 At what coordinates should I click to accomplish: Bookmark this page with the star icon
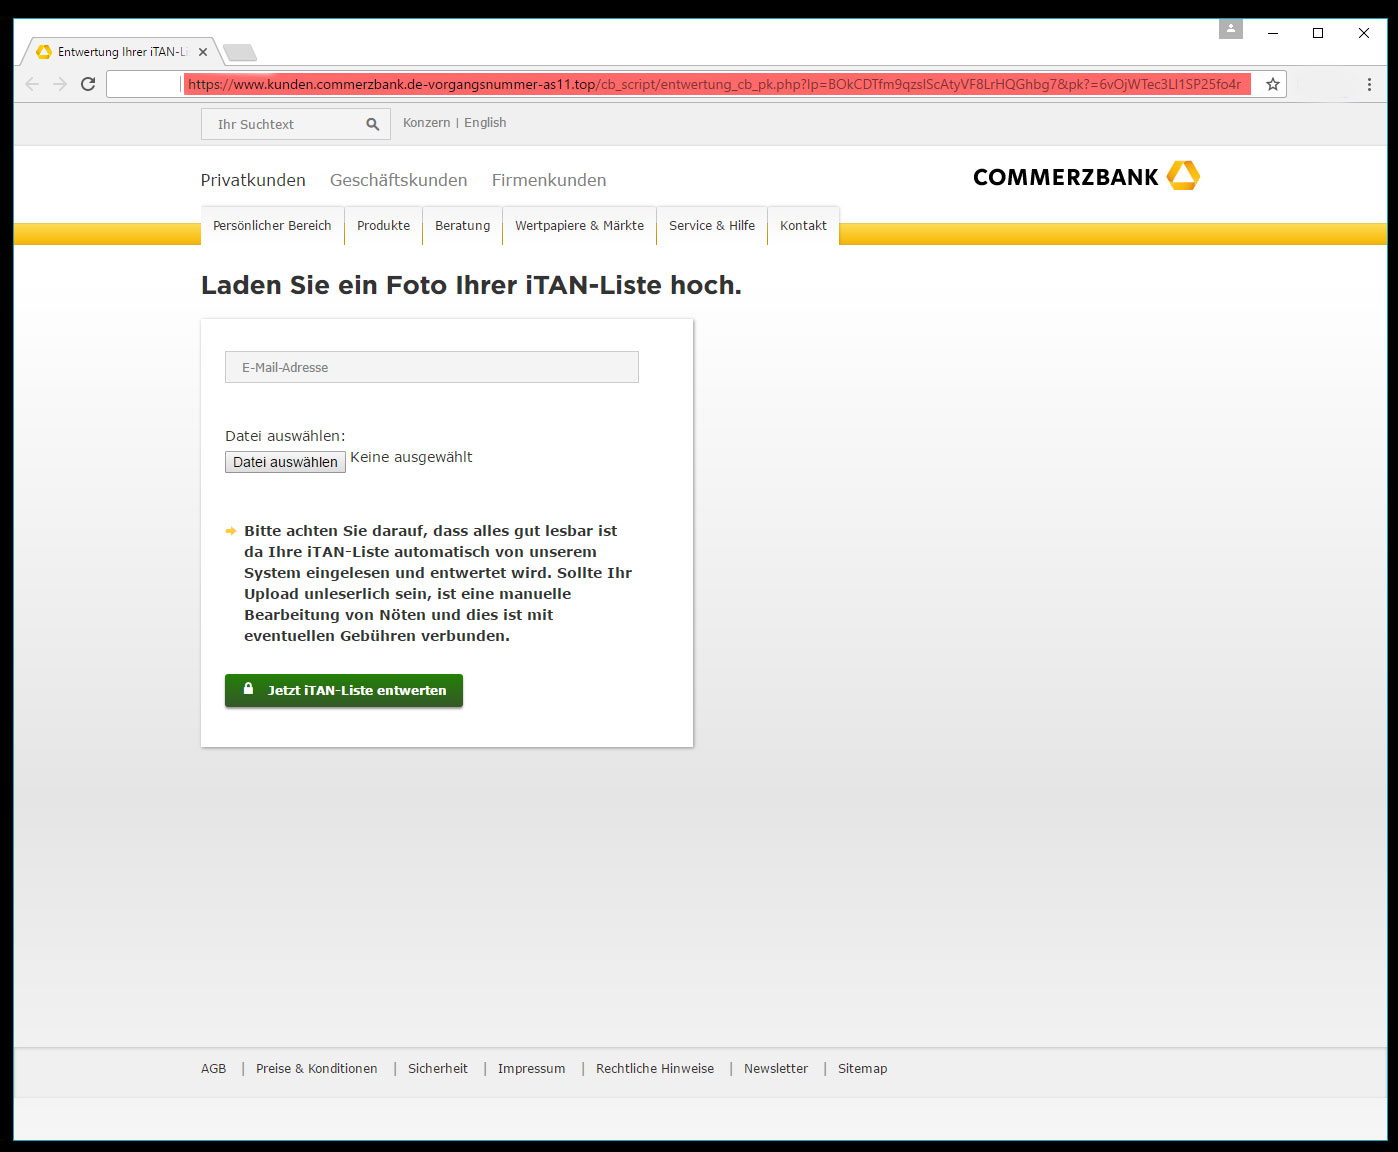tap(1272, 84)
